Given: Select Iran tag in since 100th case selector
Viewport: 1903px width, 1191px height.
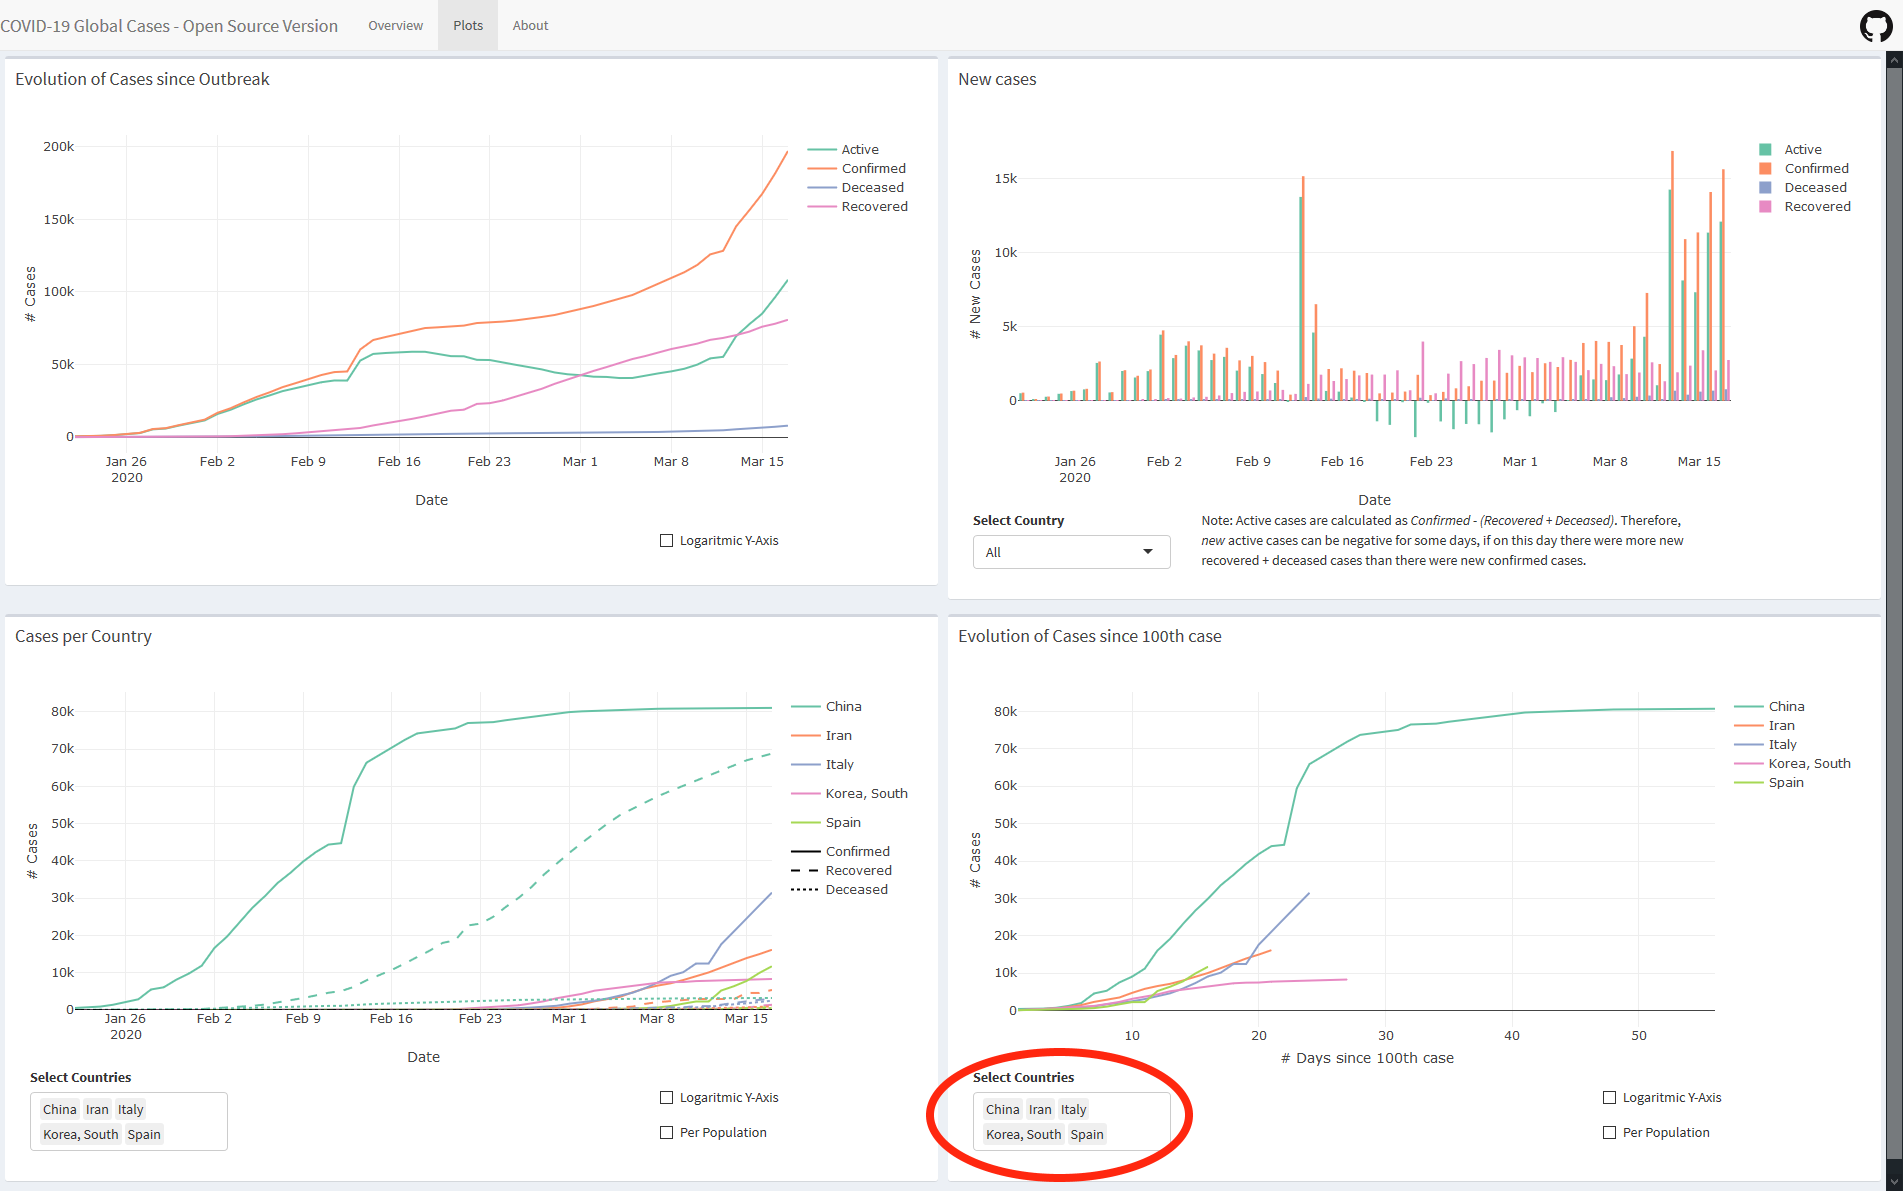Looking at the screenshot, I should [1040, 1110].
